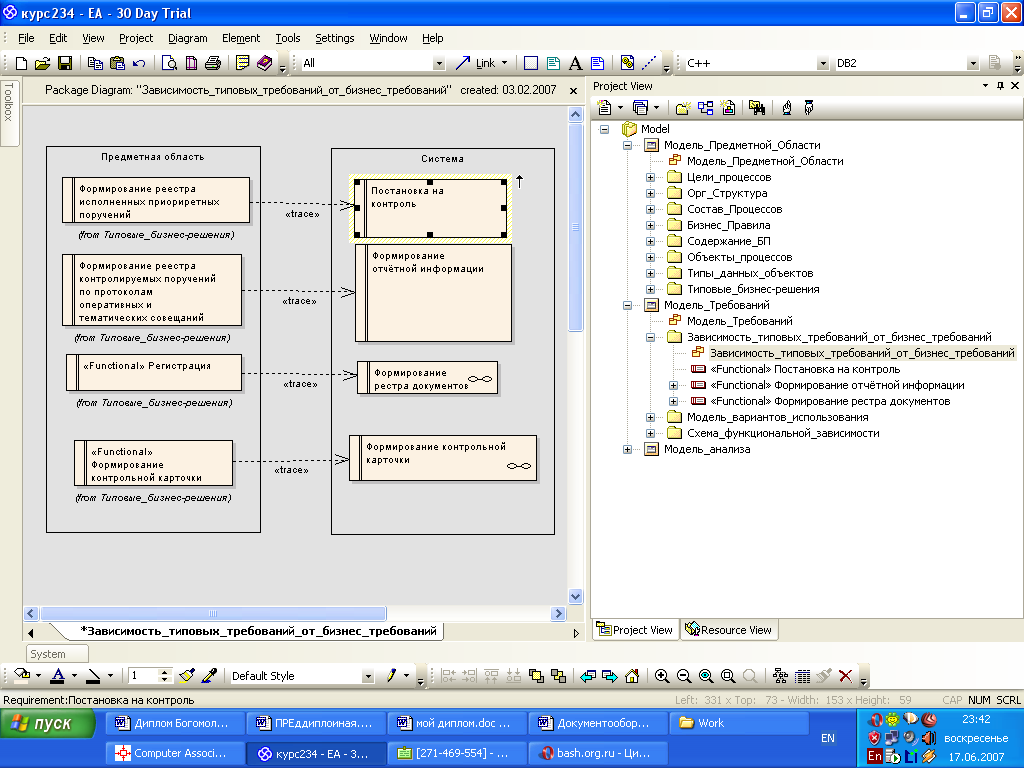
Task: Go to previous diagram with left arrow icon
Action: coord(588,676)
